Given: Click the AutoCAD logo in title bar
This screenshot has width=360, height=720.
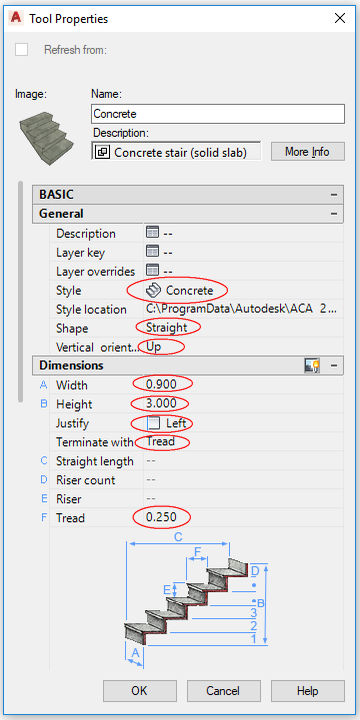Looking at the screenshot, I should click(17, 18).
